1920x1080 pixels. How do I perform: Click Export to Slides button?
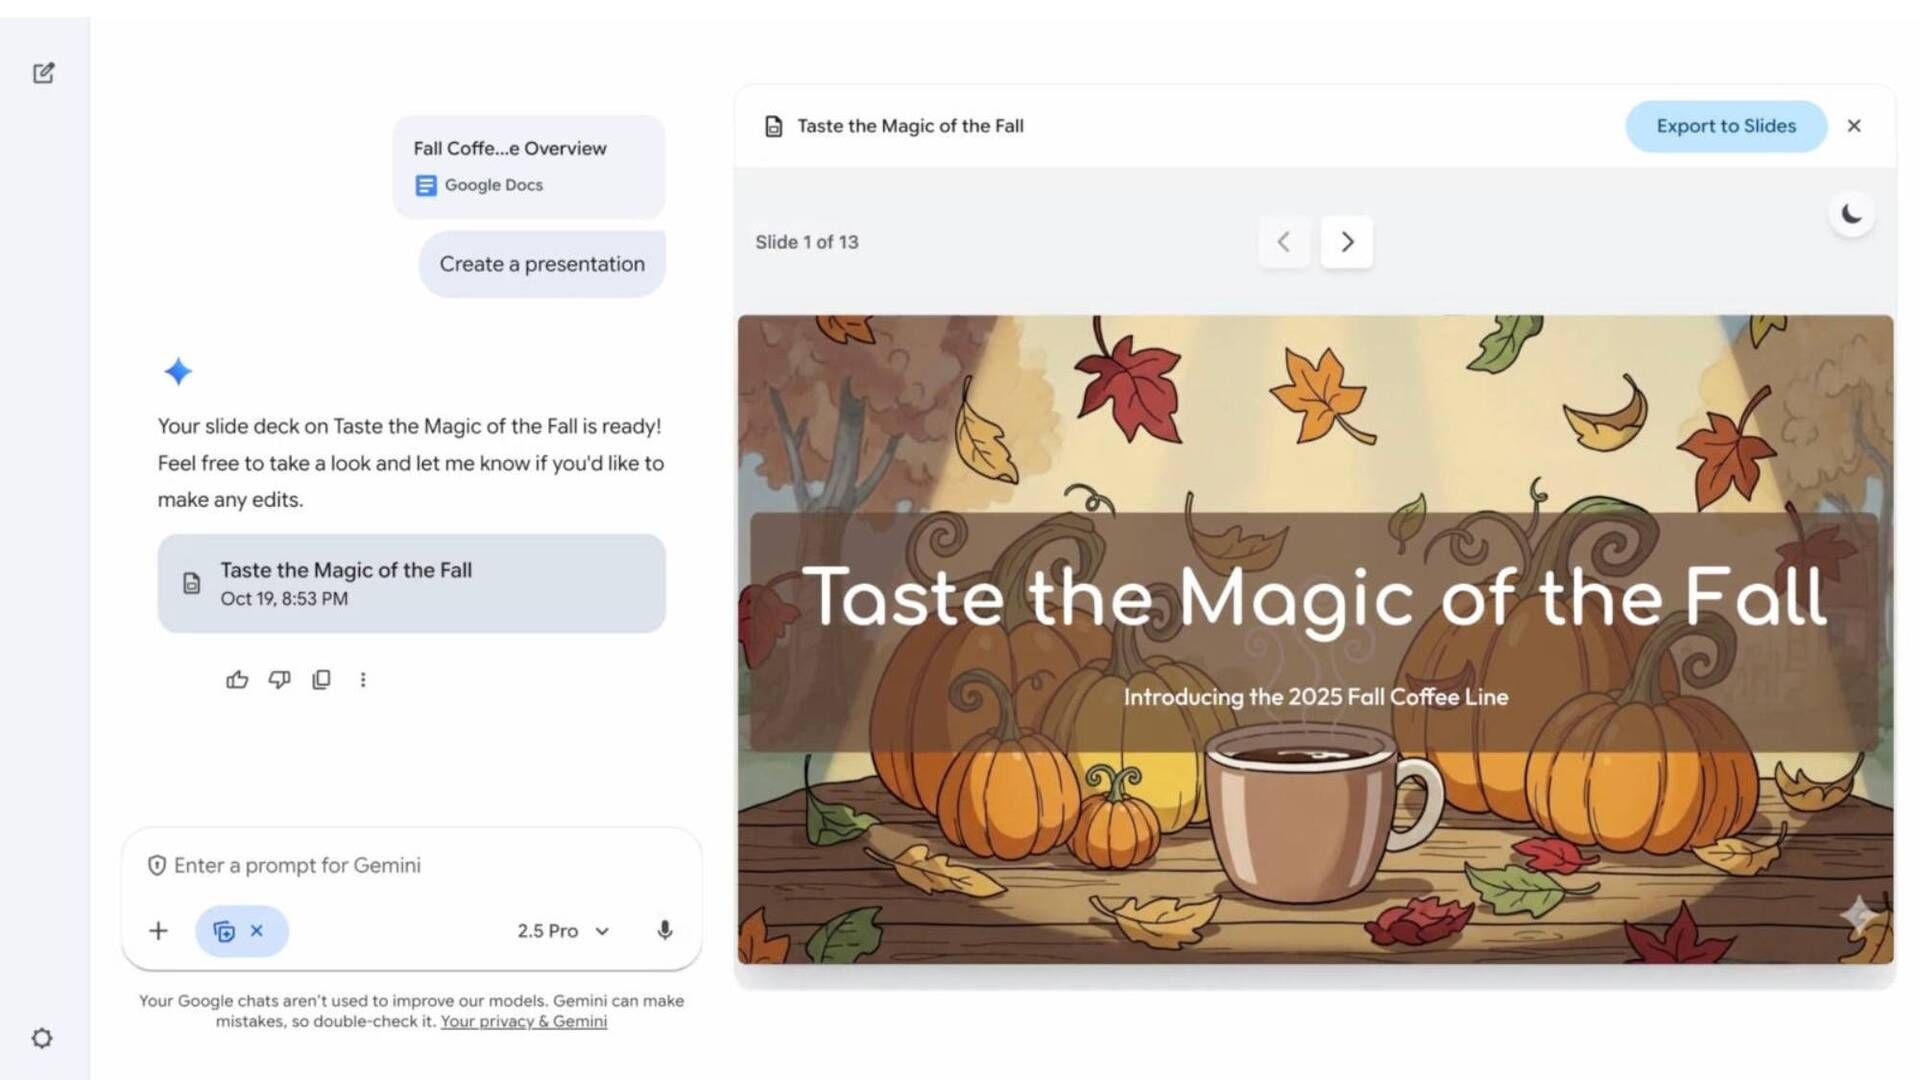coord(1725,126)
